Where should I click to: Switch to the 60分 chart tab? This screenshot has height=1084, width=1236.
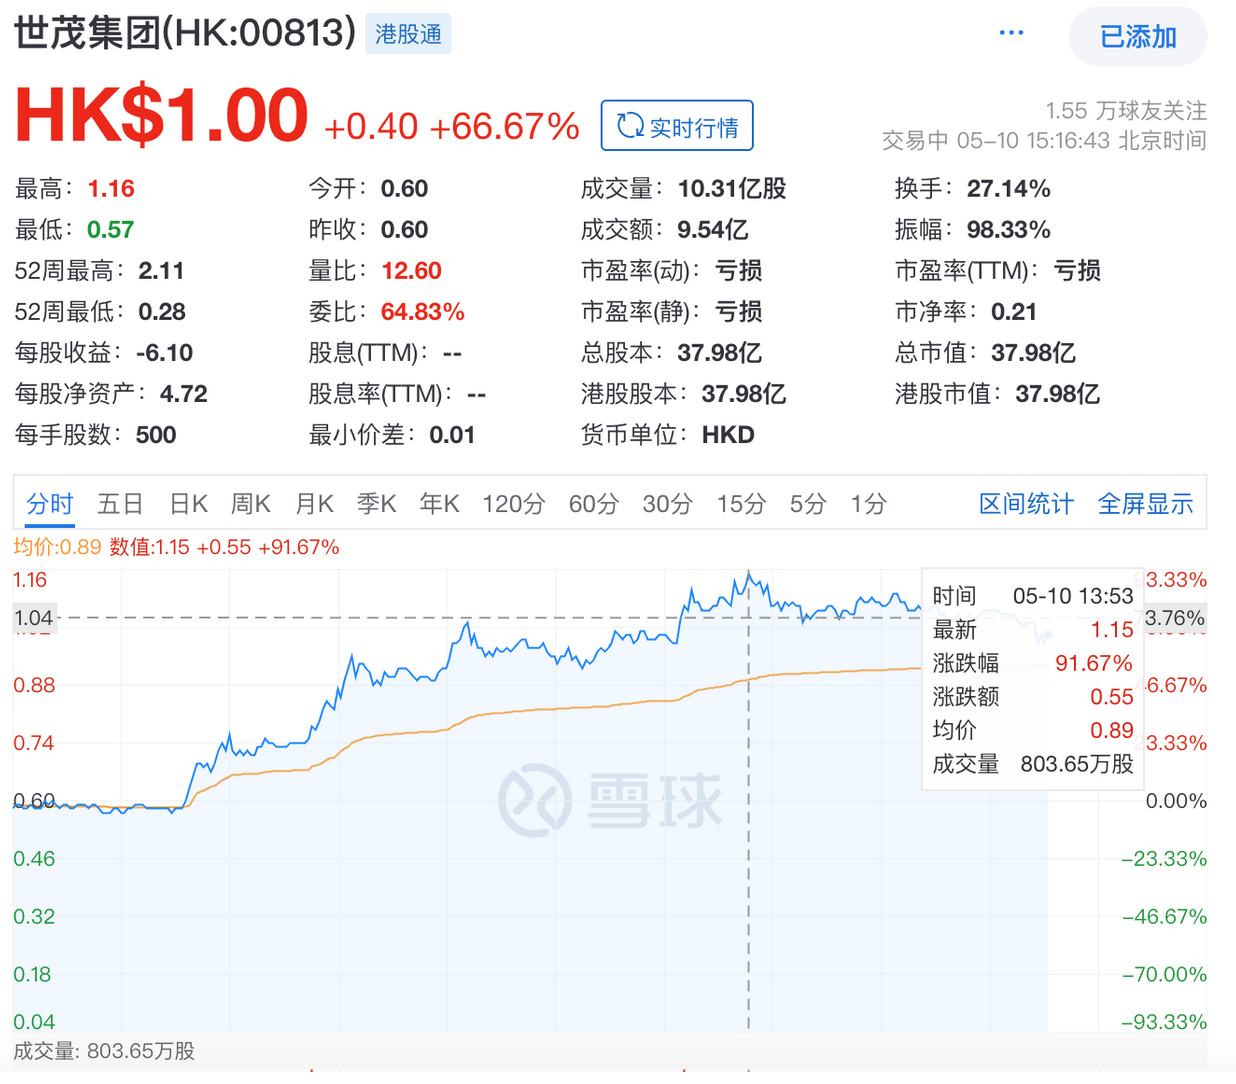594,504
